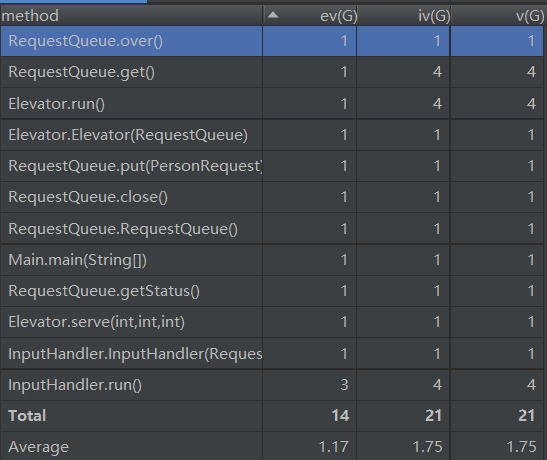The image size is (547, 460).
Task: Click Total v(G) value 21
Action: coord(527,416)
